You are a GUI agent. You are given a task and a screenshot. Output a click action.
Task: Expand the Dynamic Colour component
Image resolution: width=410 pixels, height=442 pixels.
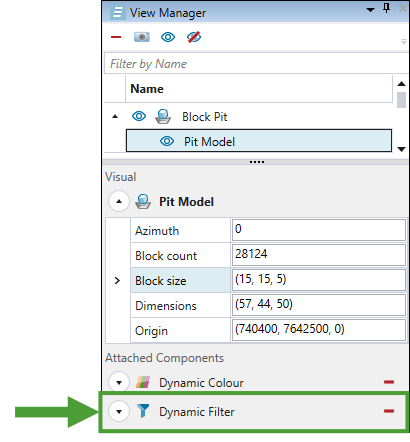119,382
